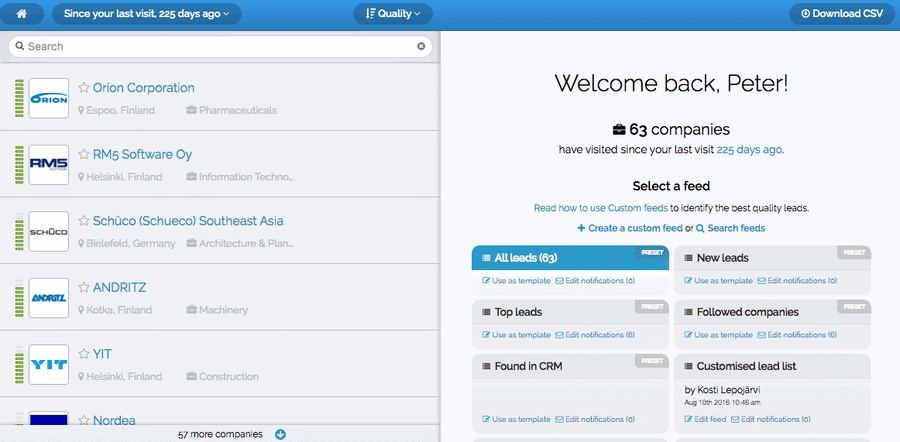Star Schüco Southeast Asia company
The height and width of the screenshot is (442, 900).
tap(84, 221)
